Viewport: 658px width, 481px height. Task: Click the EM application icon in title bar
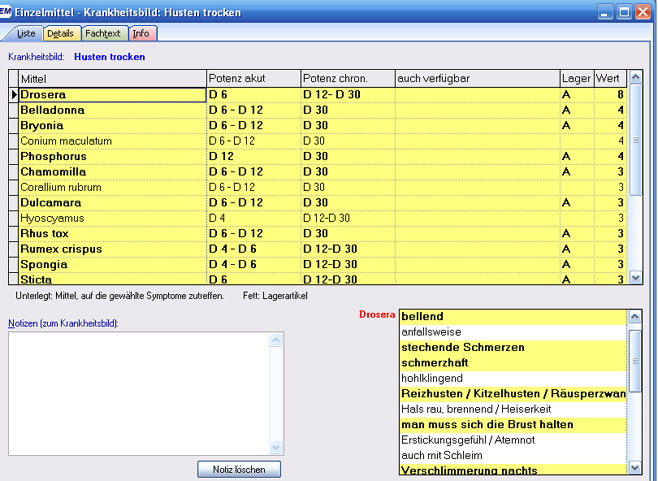pyautogui.click(x=9, y=11)
